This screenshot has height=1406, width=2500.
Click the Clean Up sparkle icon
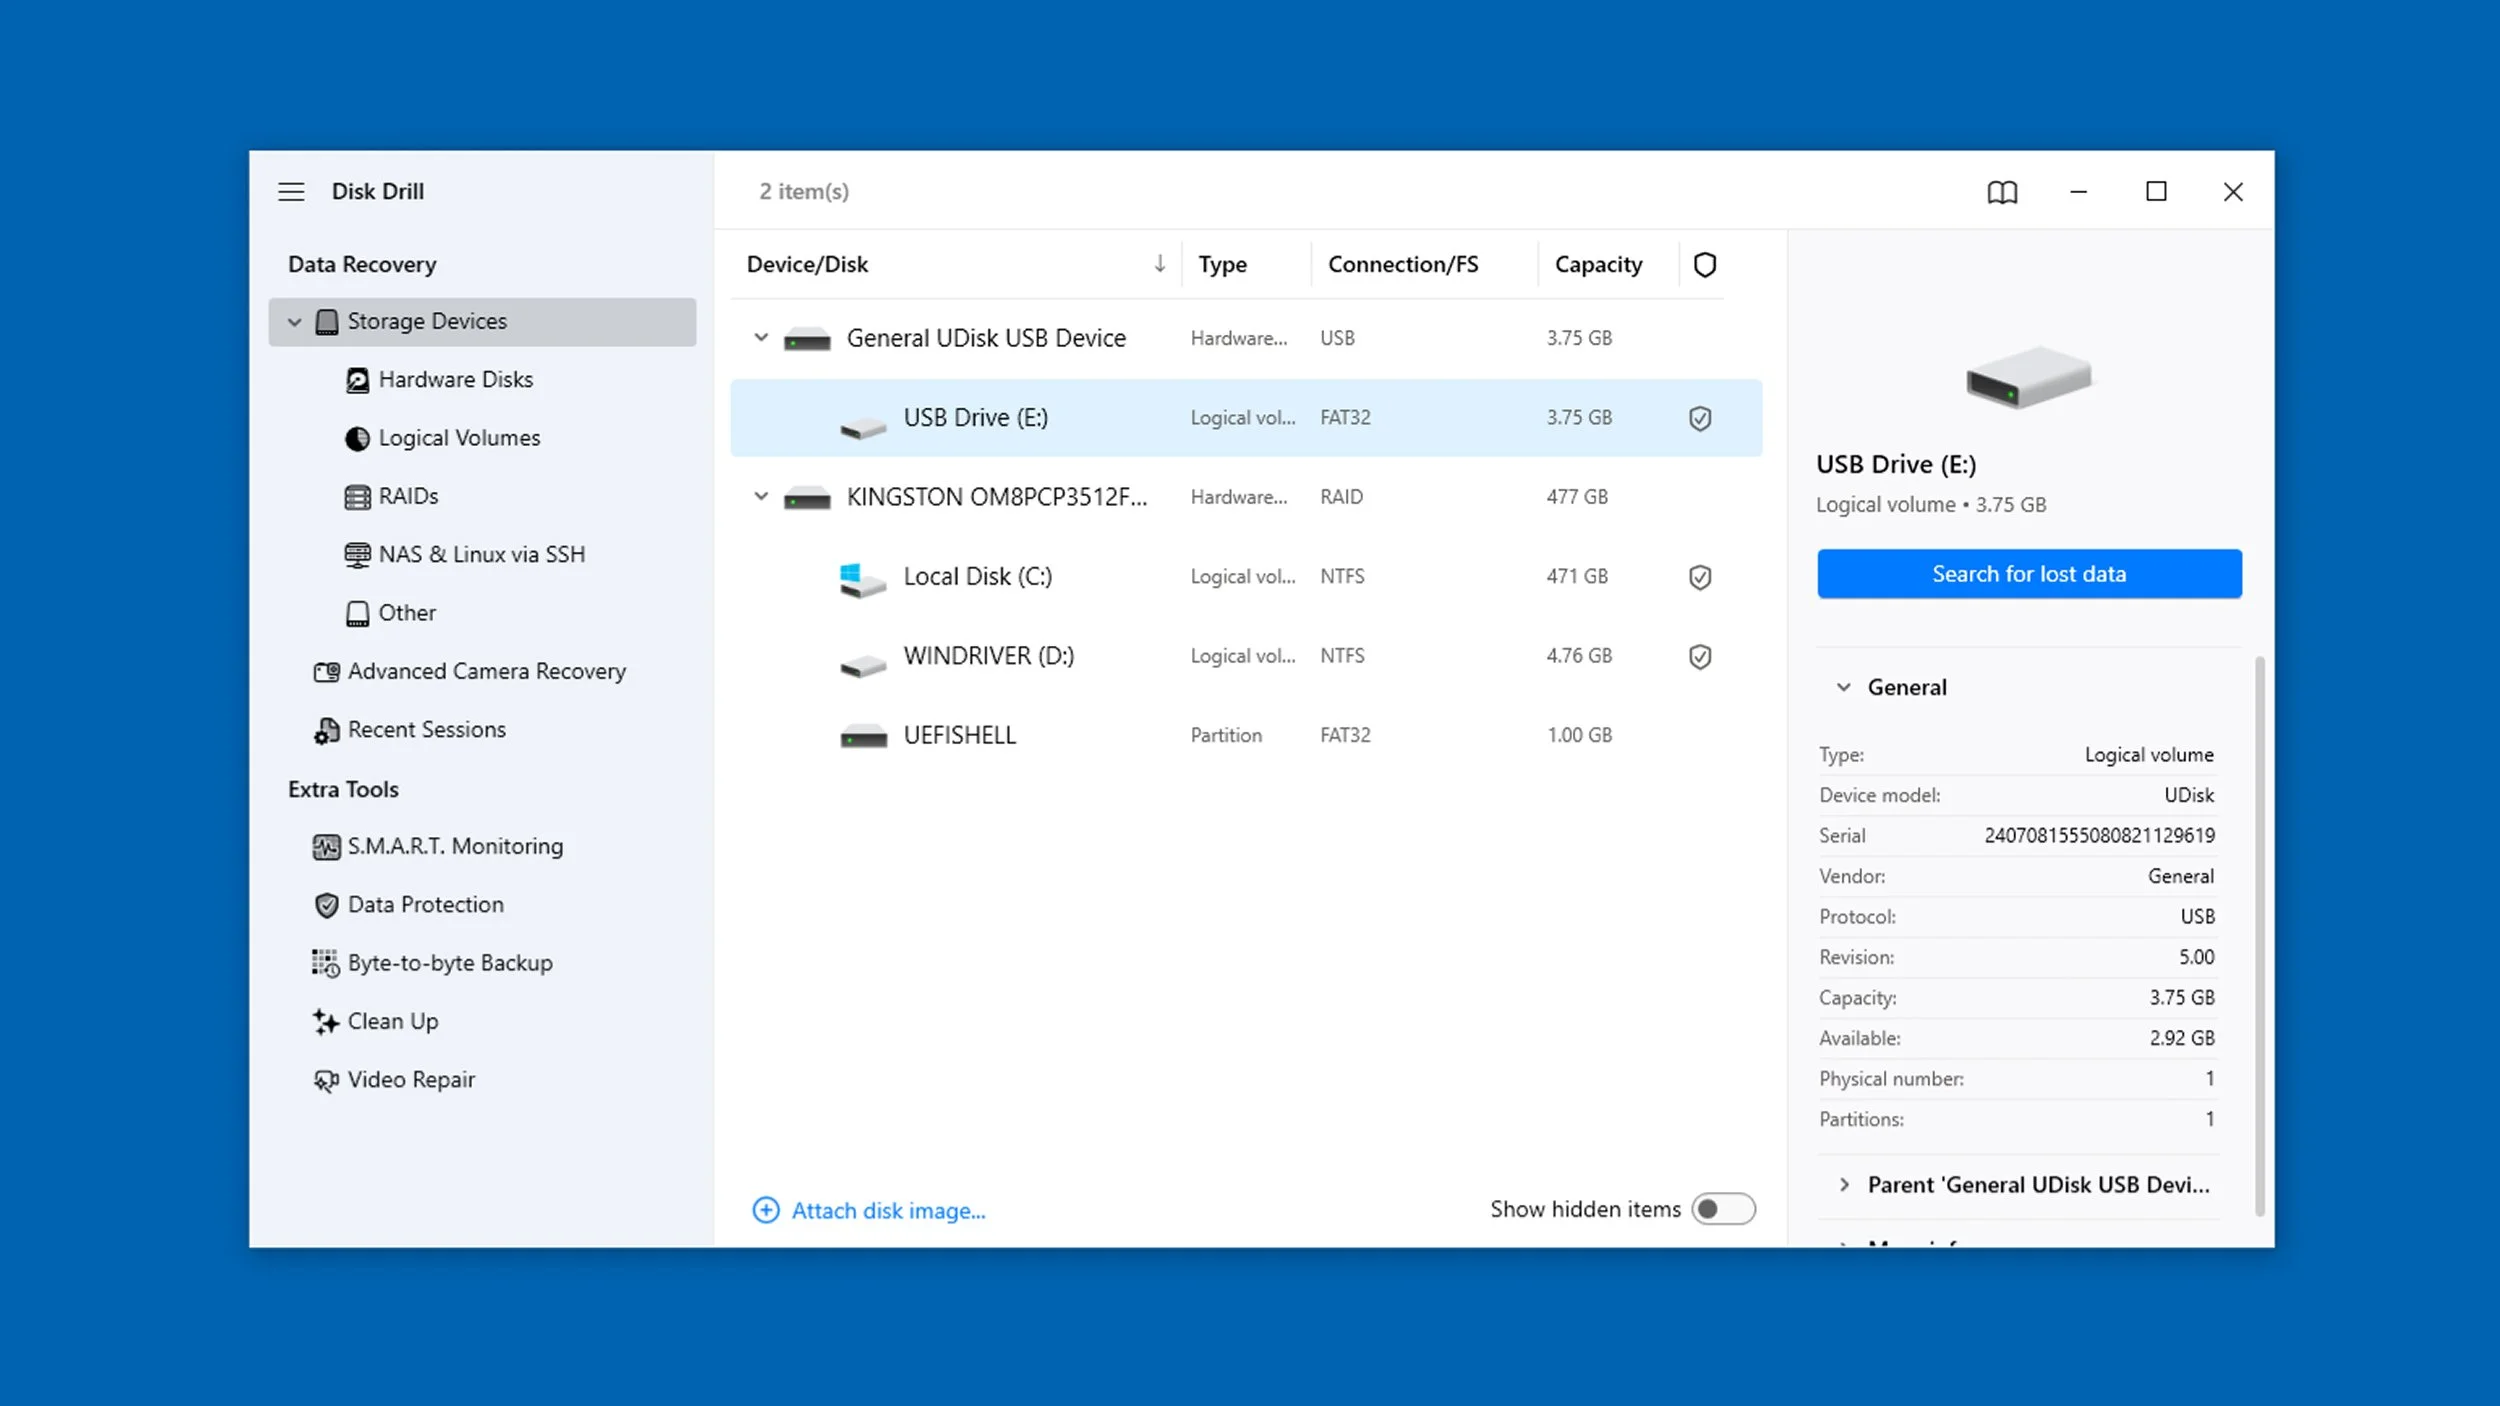click(326, 1021)
